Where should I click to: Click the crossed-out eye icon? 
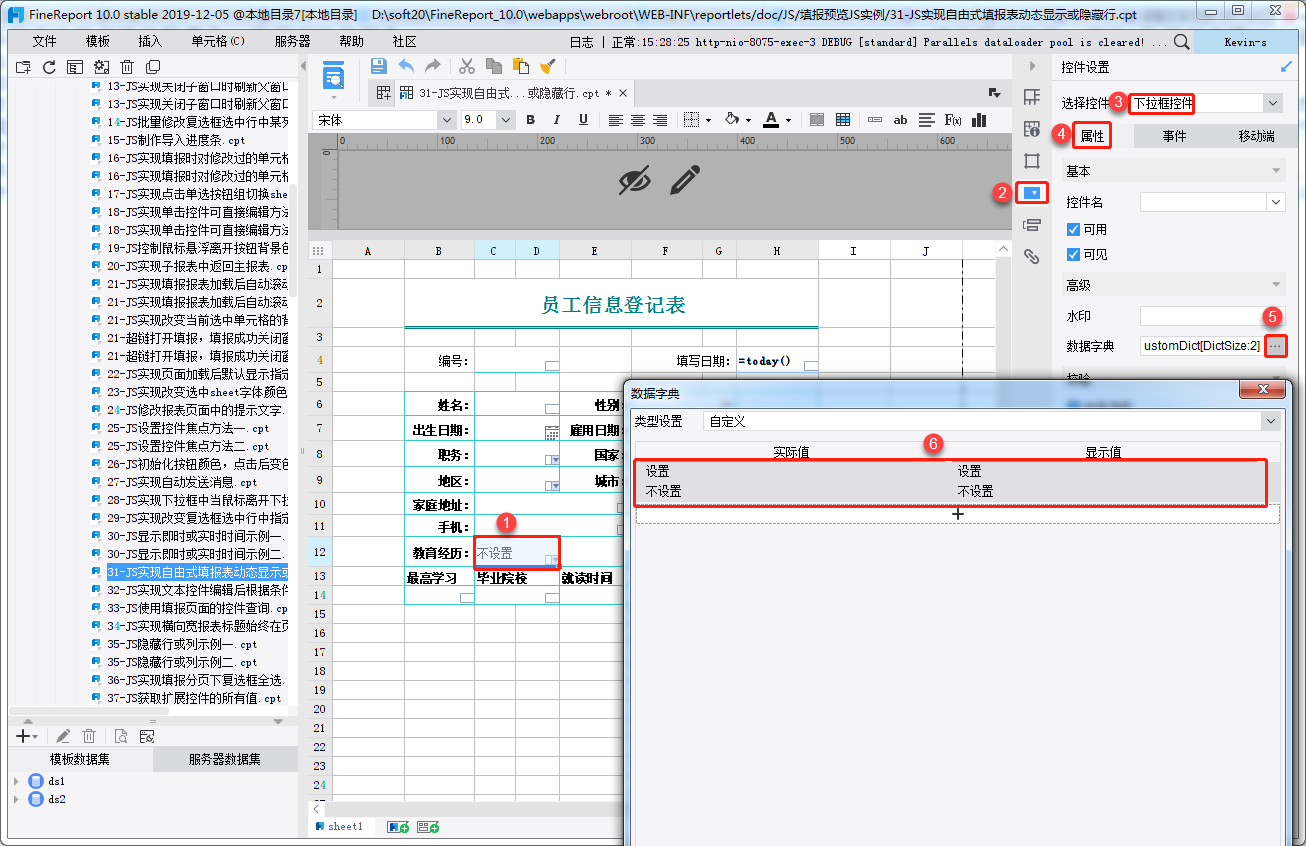tap(635, 180)
